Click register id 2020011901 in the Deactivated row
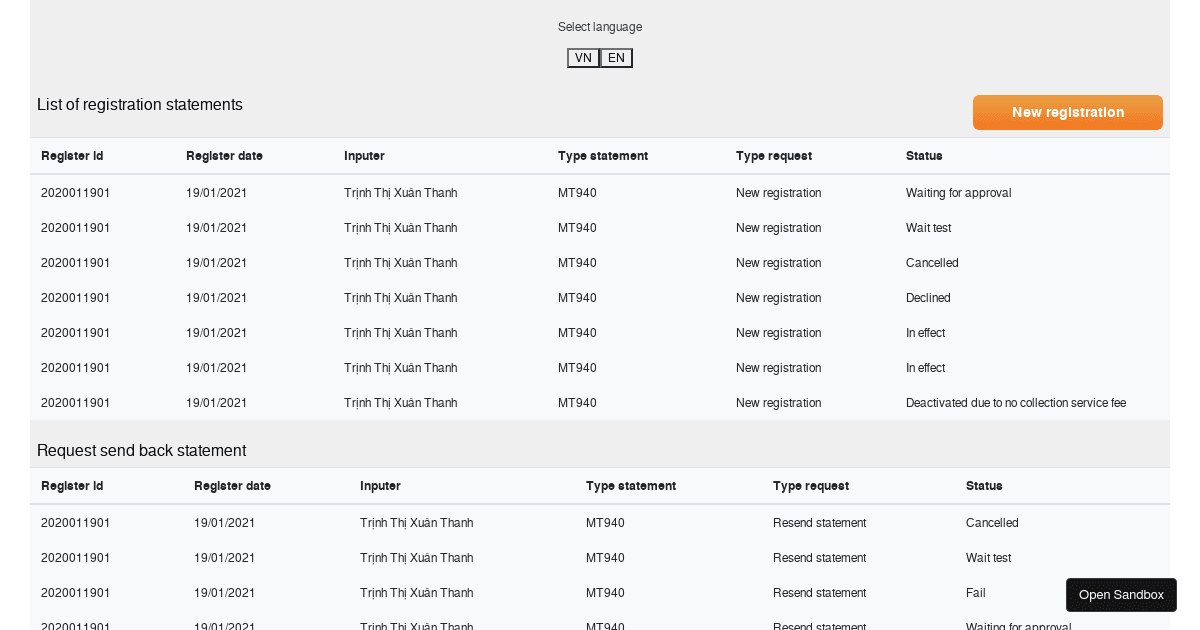Image resolution: width=1200 pixels, height=630 pixels. pyautogui.click(x=76, y=403)
